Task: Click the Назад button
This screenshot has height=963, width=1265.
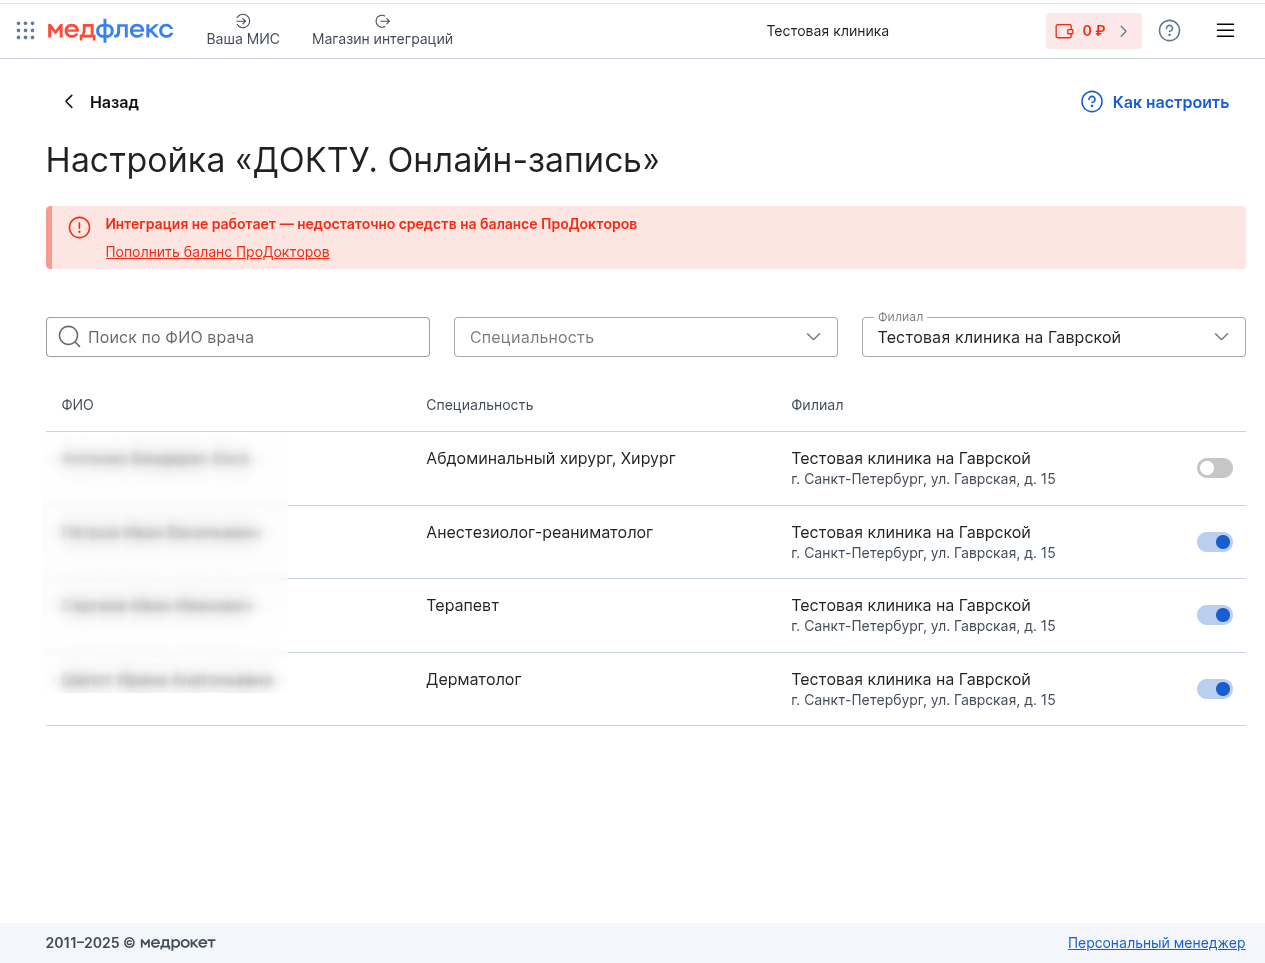Action: 101,102
